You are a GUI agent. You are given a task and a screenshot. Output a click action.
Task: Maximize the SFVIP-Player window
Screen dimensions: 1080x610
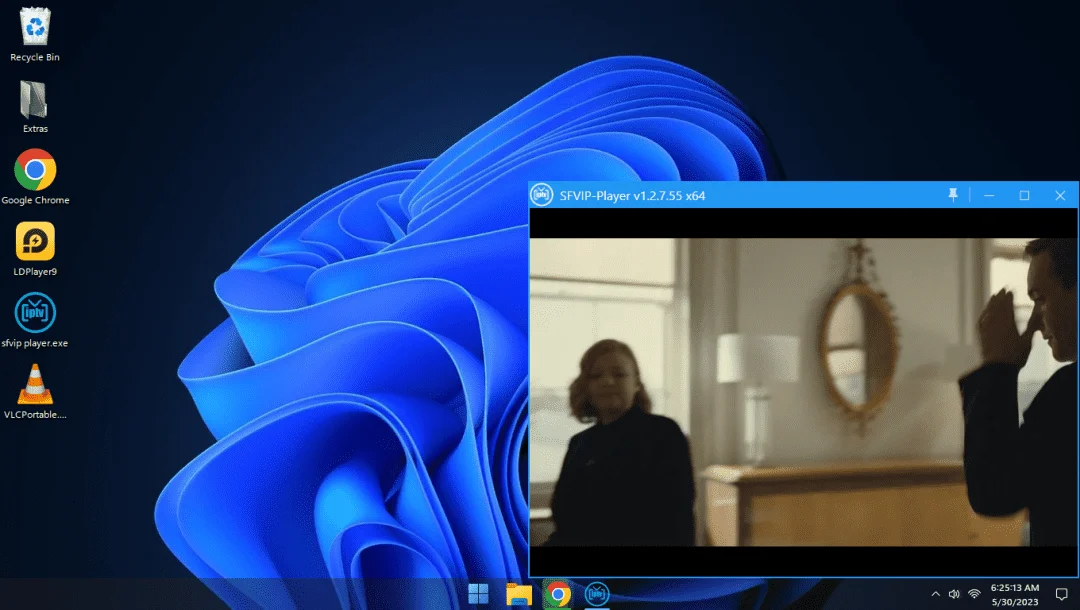1024,196
